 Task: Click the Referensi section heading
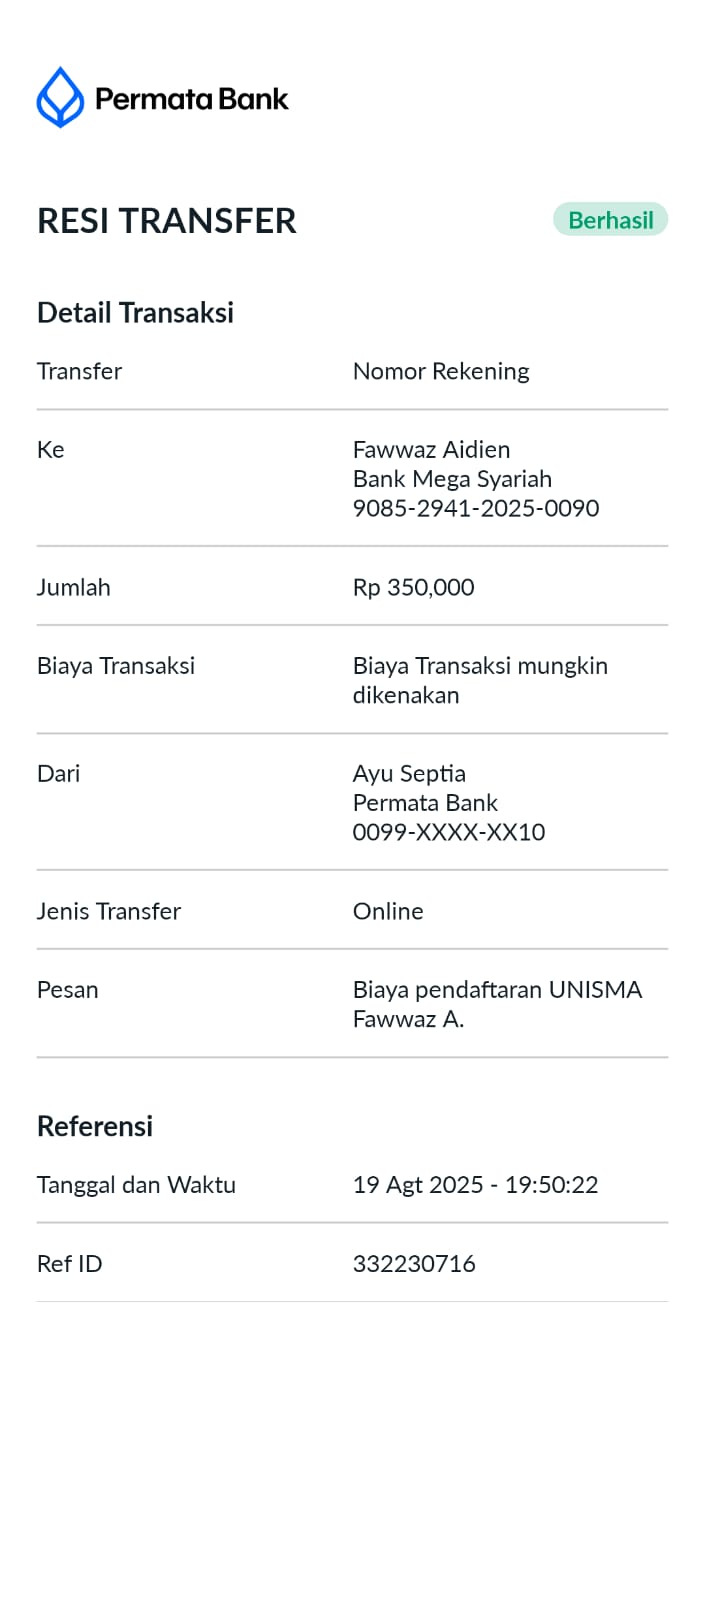coord(95,1126)
